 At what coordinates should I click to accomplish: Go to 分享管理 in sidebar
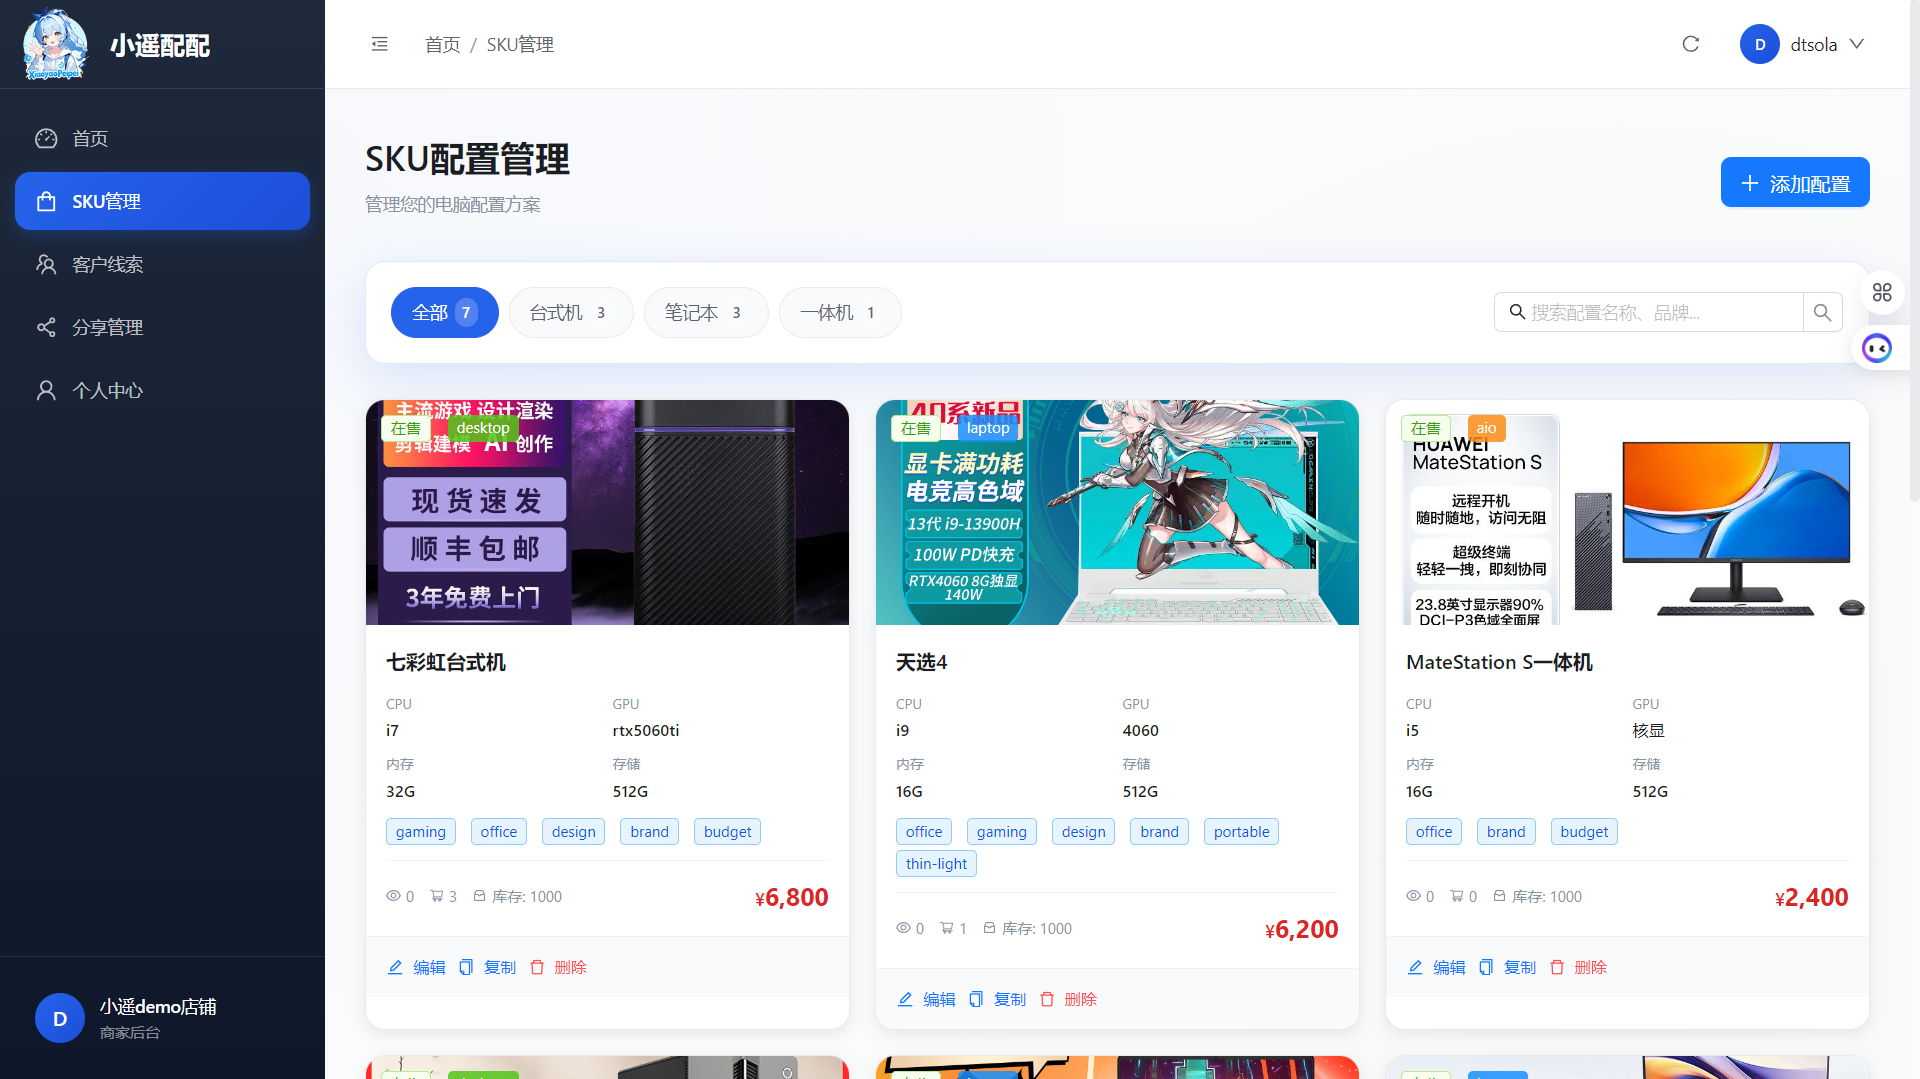(107, 327)
